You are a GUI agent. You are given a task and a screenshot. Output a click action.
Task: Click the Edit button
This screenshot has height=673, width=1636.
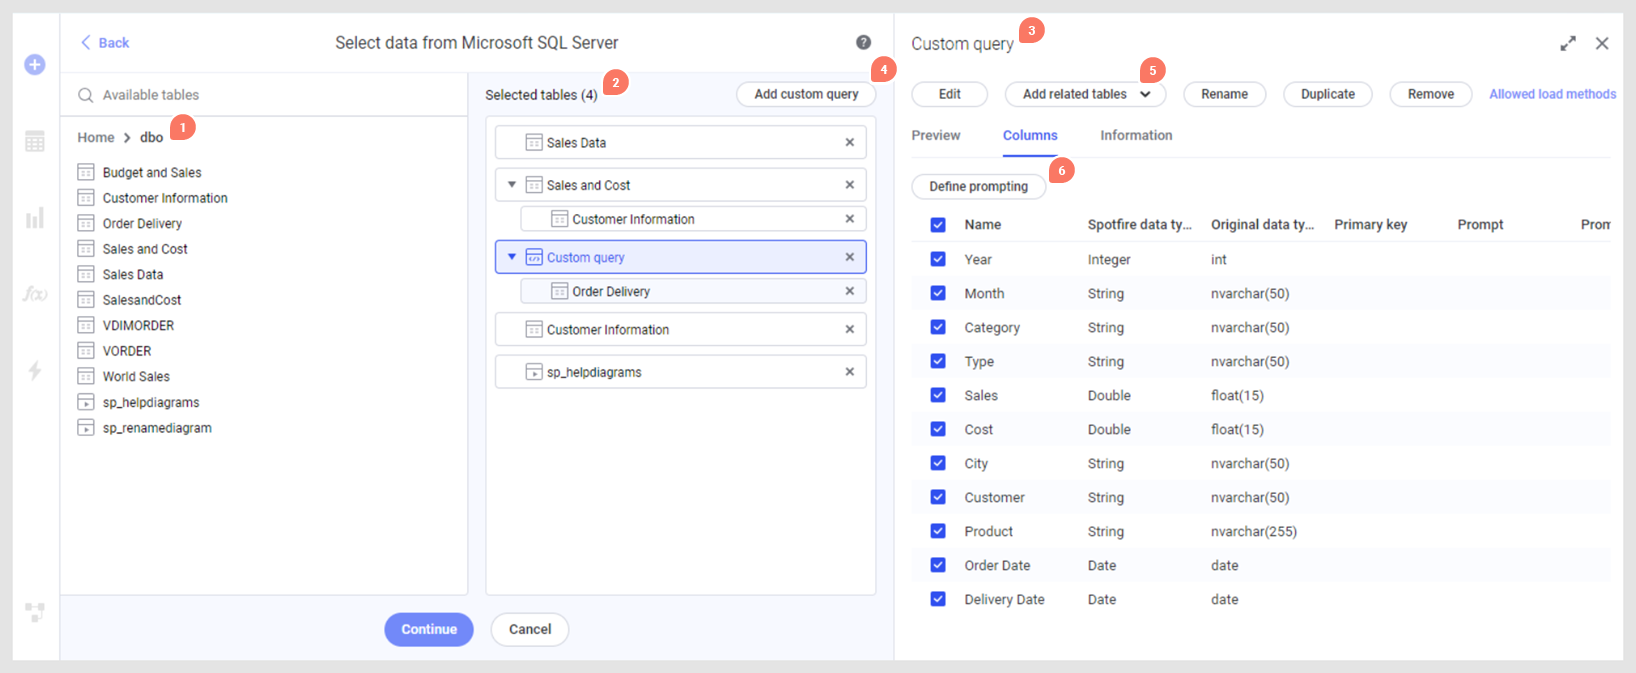pyautogui.click(x=950, y=94)
